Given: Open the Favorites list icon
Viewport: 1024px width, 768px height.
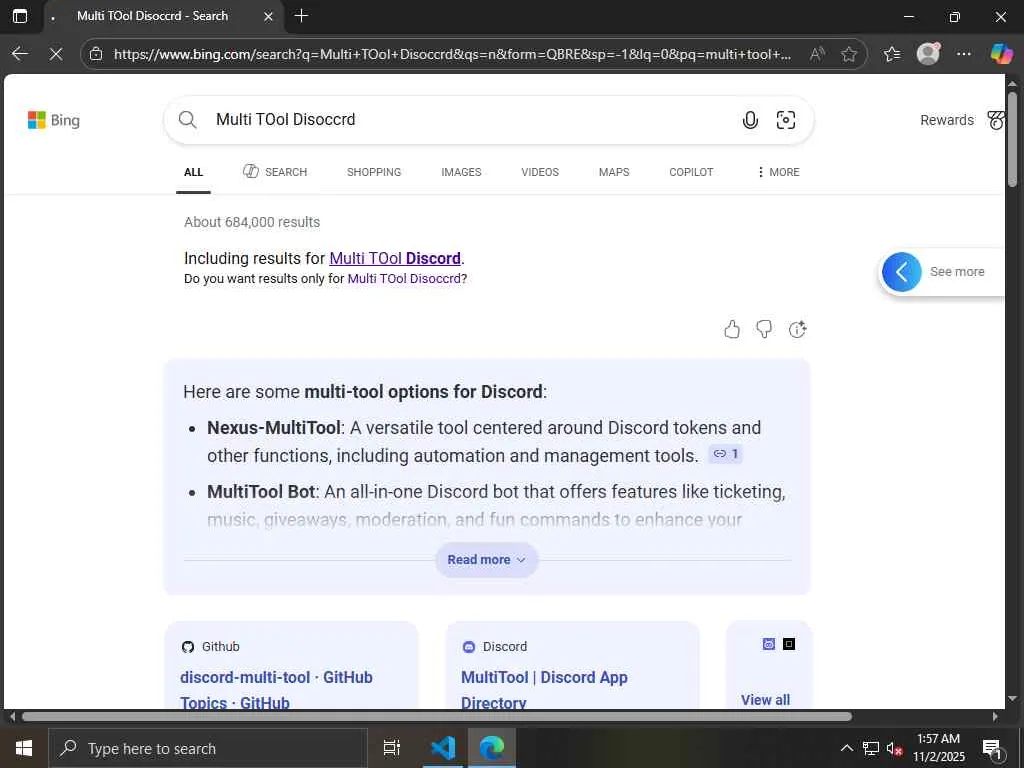Looking at the screenshot, I should (892, 54).
